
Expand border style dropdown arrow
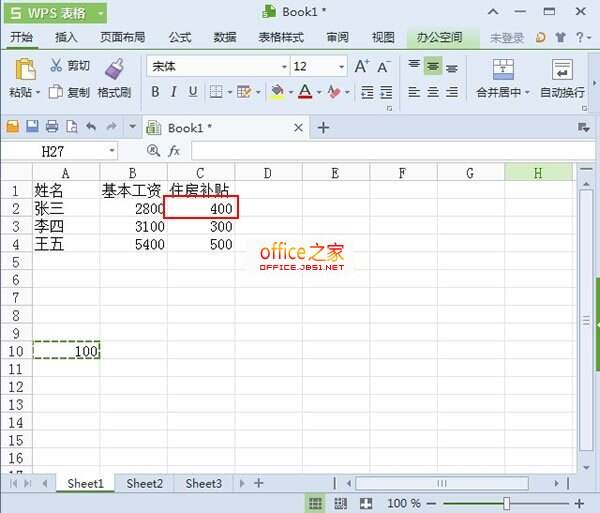(230, 92)
